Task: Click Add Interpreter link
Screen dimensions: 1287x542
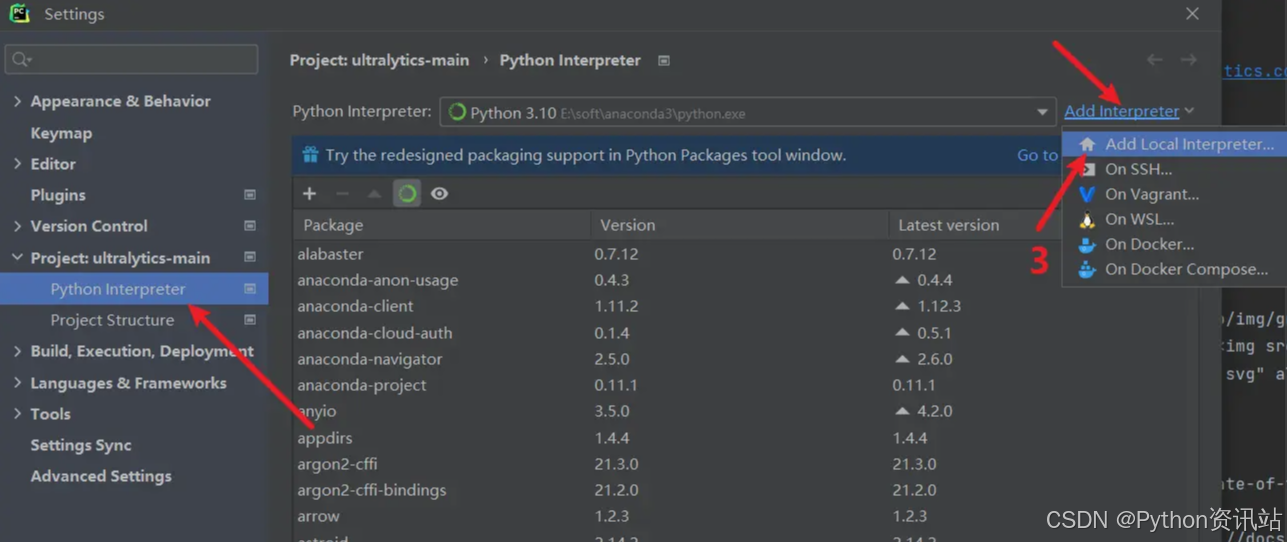Action: click(1122, 111)
